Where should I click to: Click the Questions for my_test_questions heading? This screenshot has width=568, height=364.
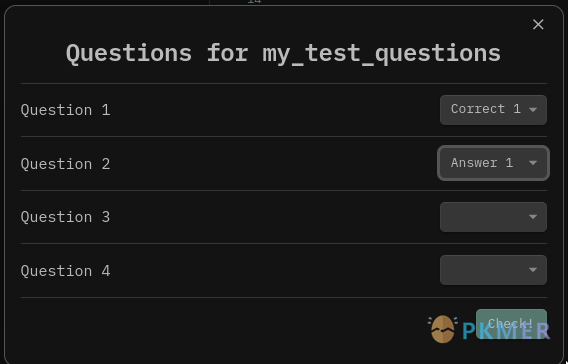point(283,54)
